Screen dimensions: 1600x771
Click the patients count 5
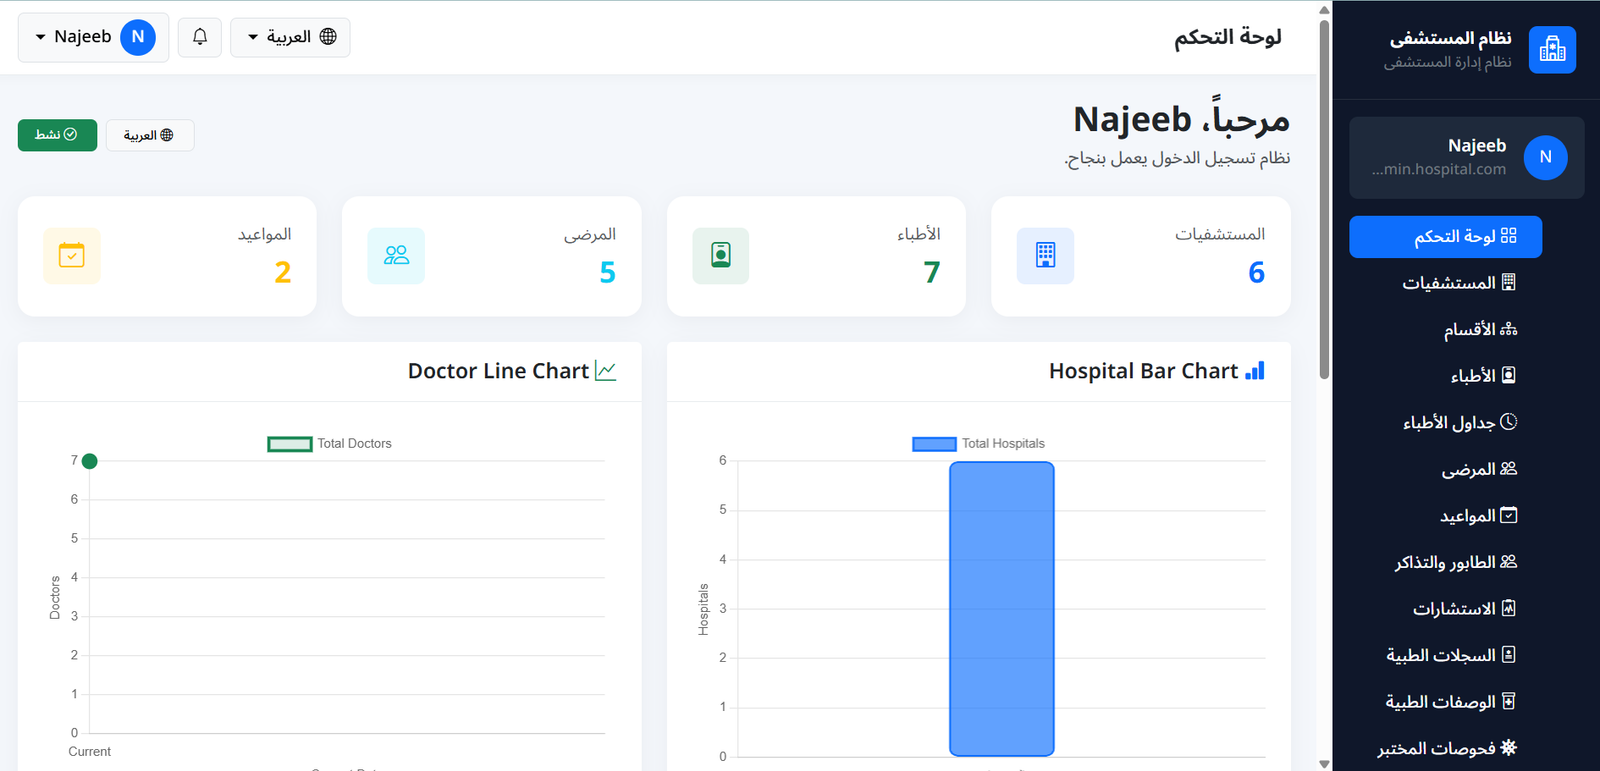607,272
